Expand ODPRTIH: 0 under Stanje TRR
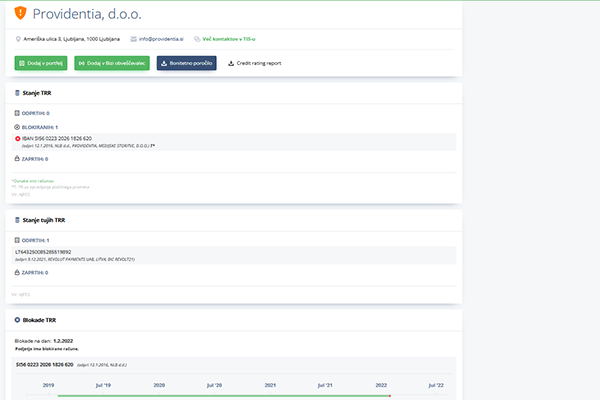Screen dimensions: 600x400 35,113
